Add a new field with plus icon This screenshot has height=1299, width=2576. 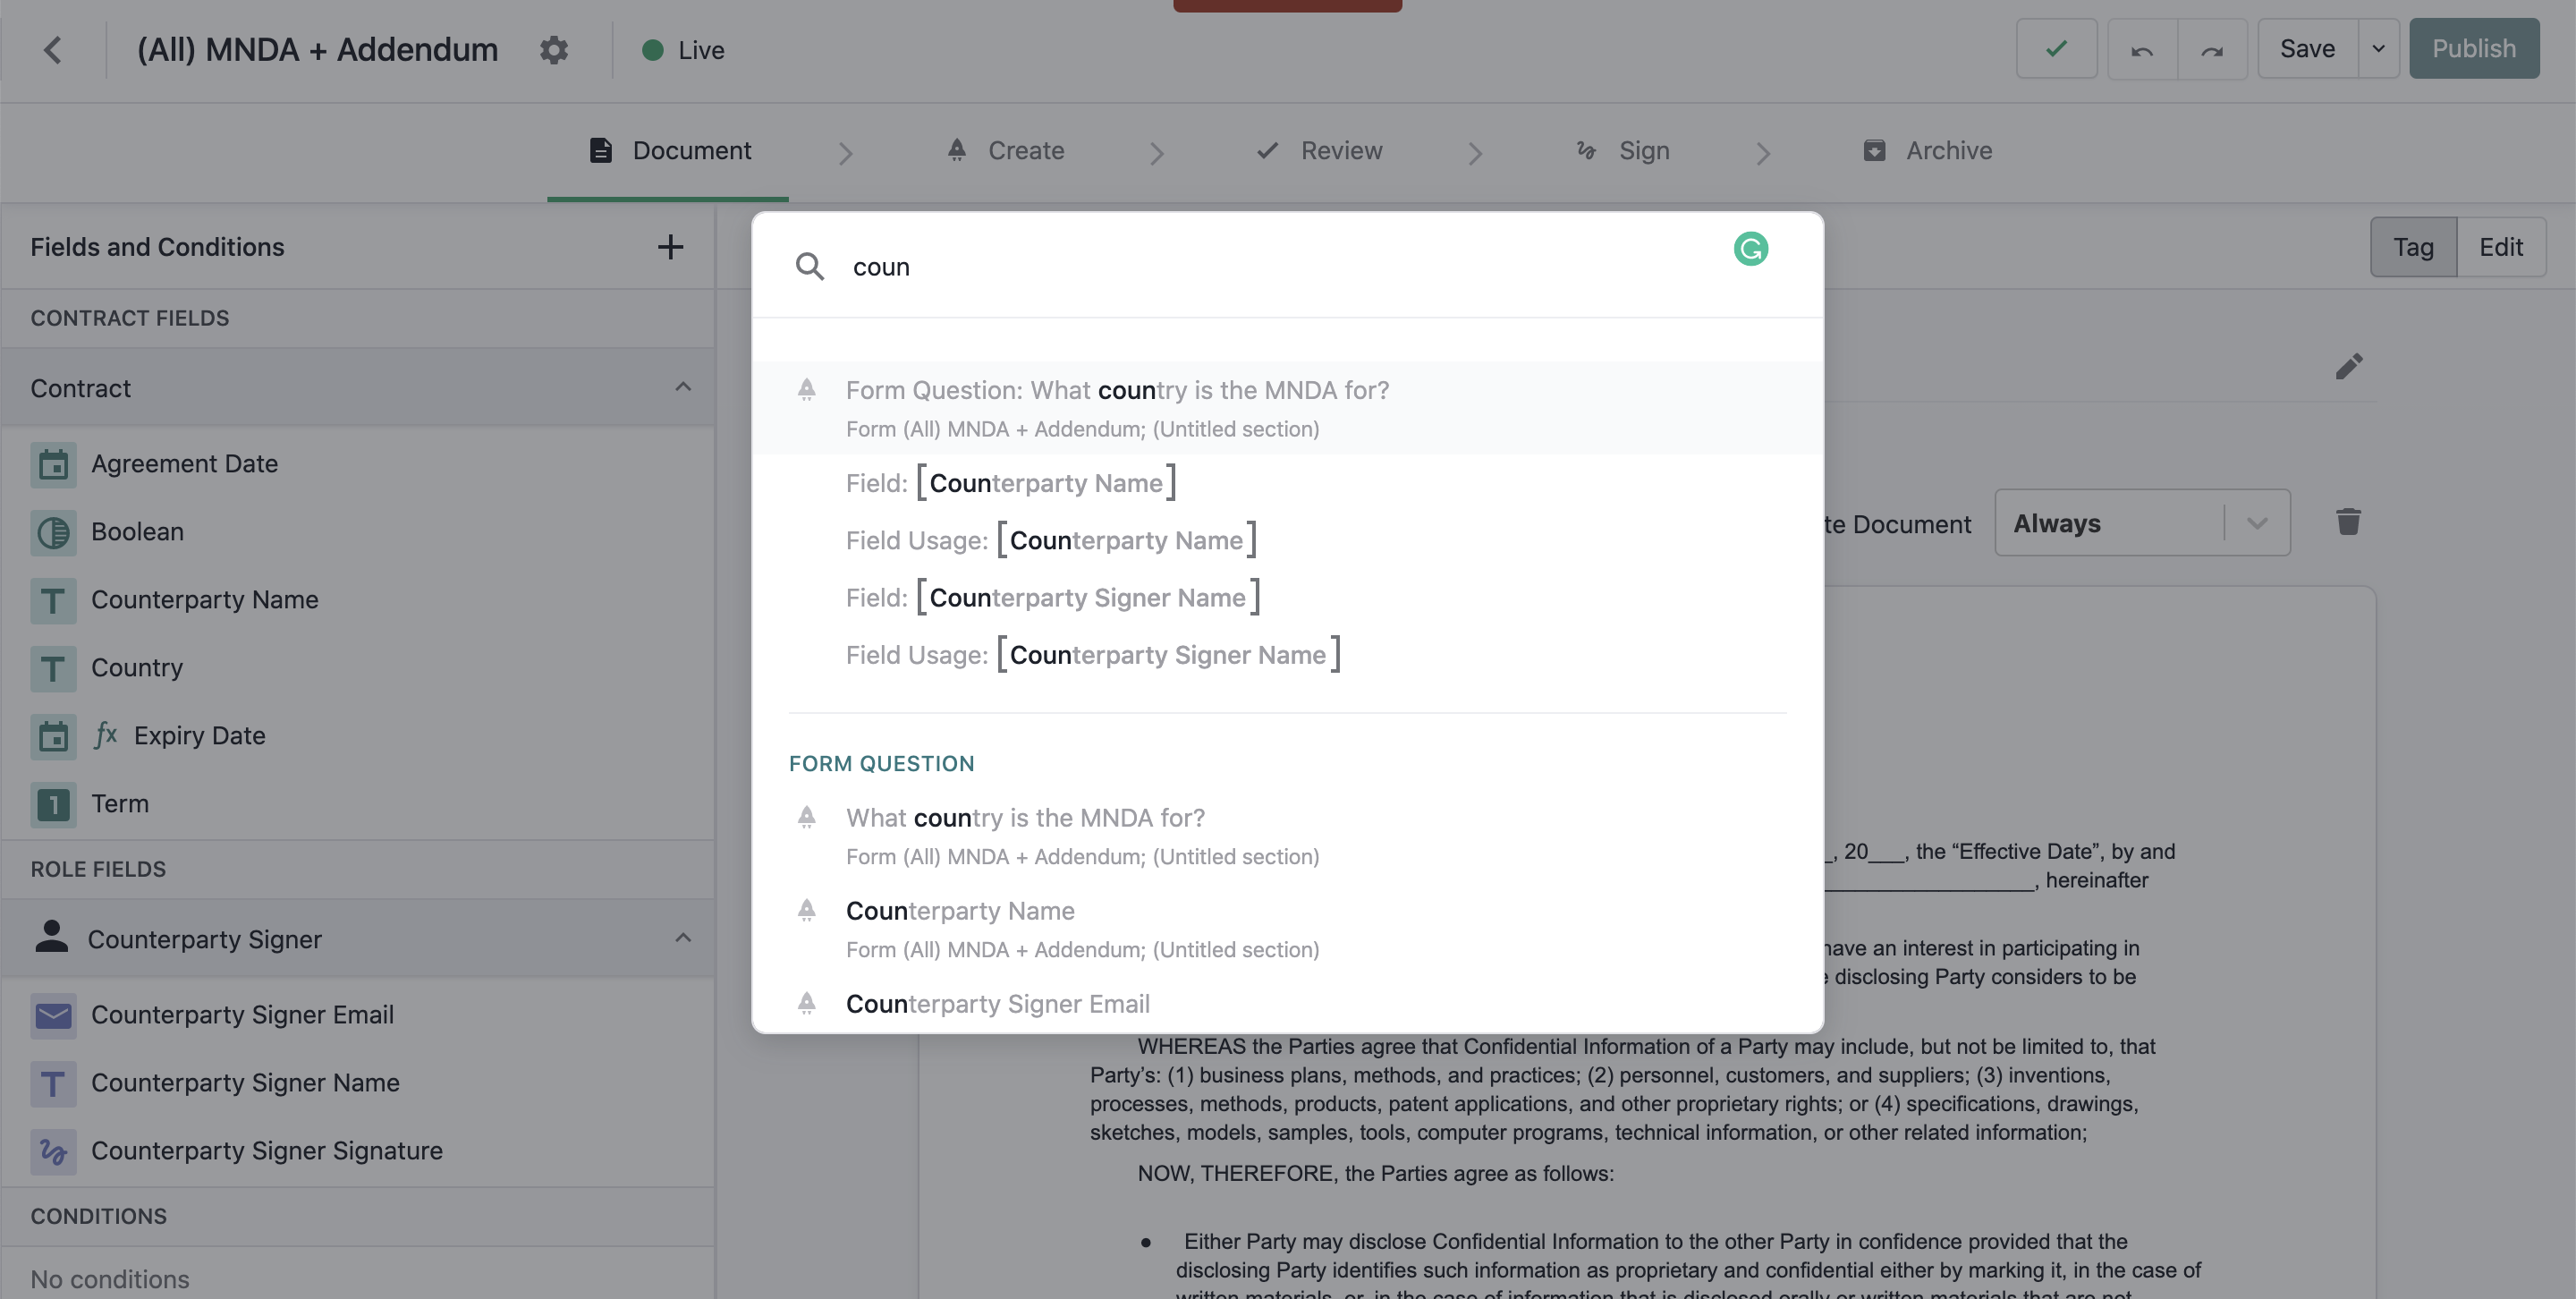click(x=670, y=247)
